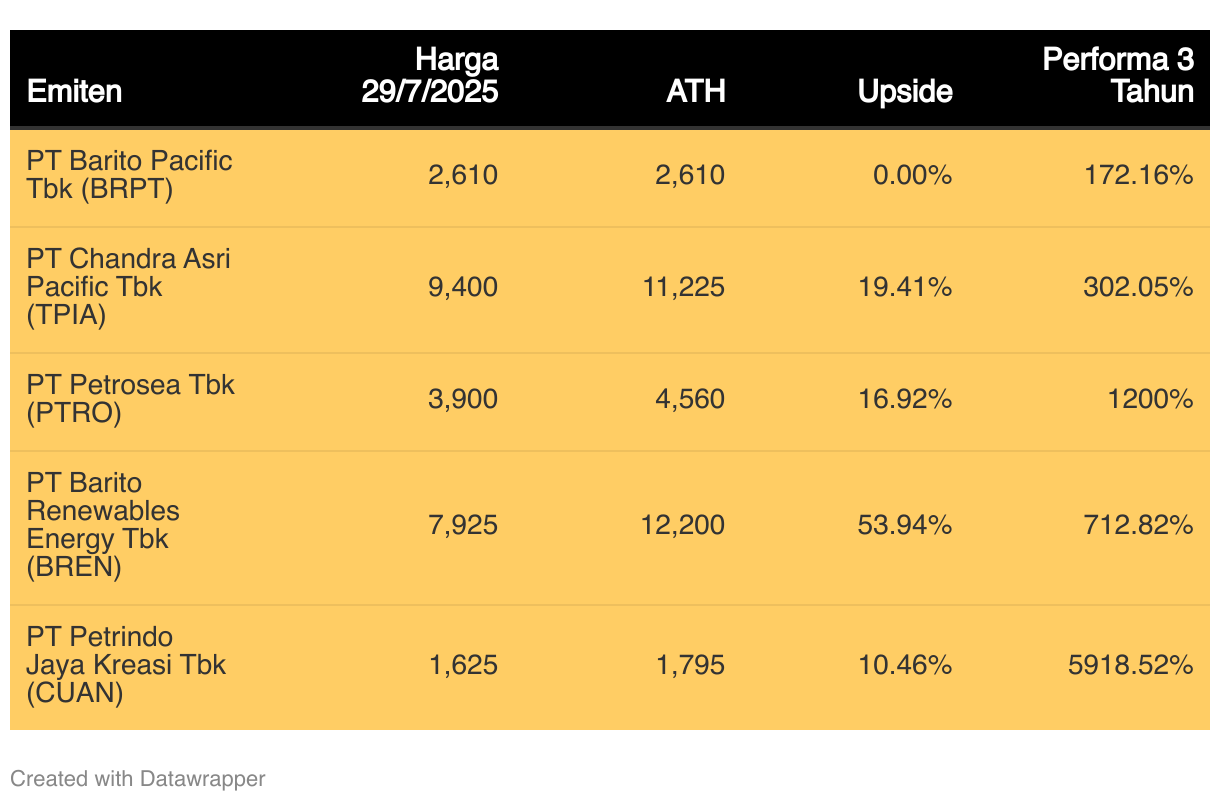This screenshot has width=1220, height=802.
Task: Click the 1200% performance value for PTRO
Action: (1150, 400)
